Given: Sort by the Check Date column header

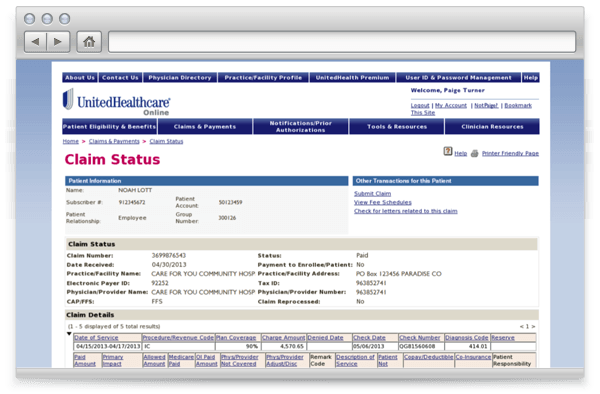Looking at the screenshot, I should (369, 338).
